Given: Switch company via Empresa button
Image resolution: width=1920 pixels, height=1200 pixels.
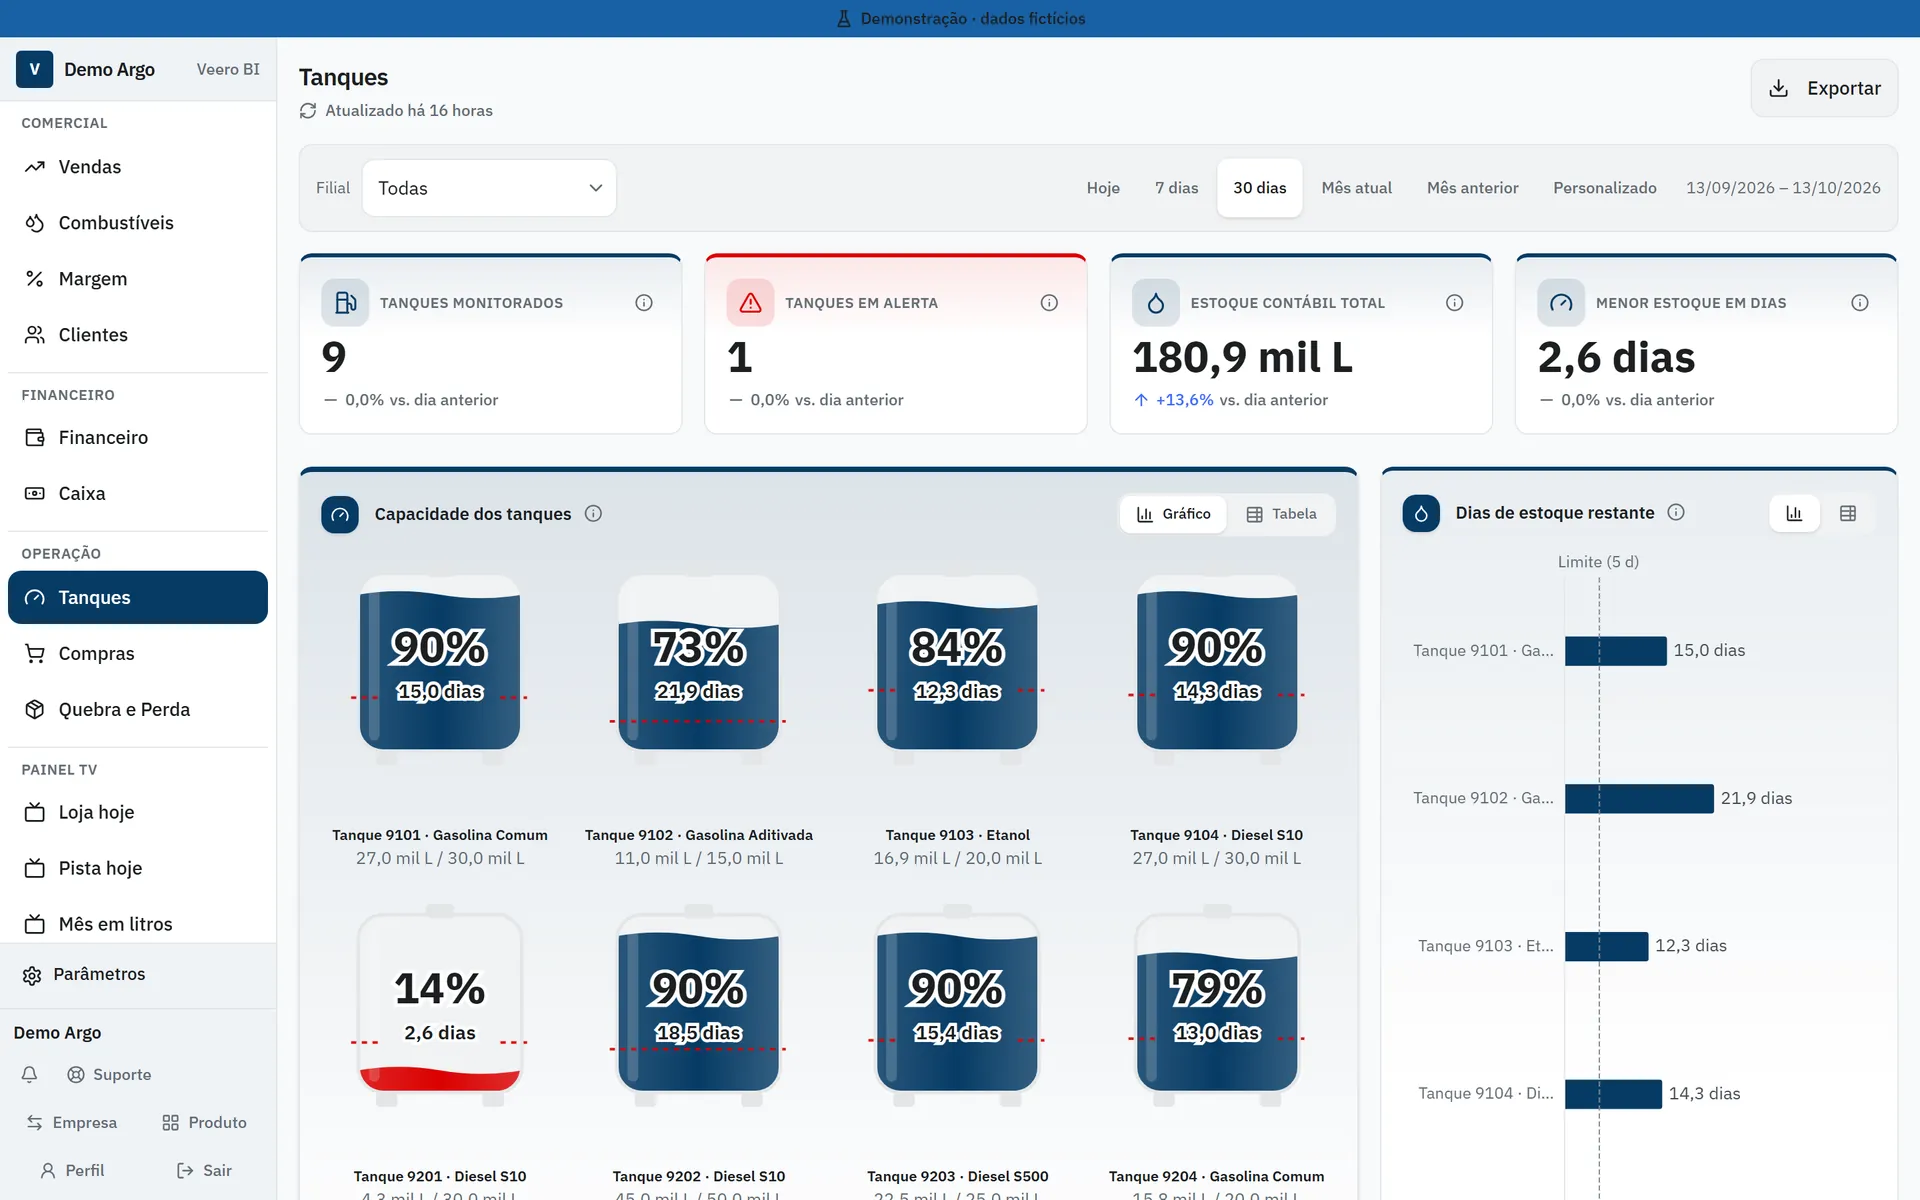Looking at the screenshot, I should pyautogui.click(x=71, y=1123).
